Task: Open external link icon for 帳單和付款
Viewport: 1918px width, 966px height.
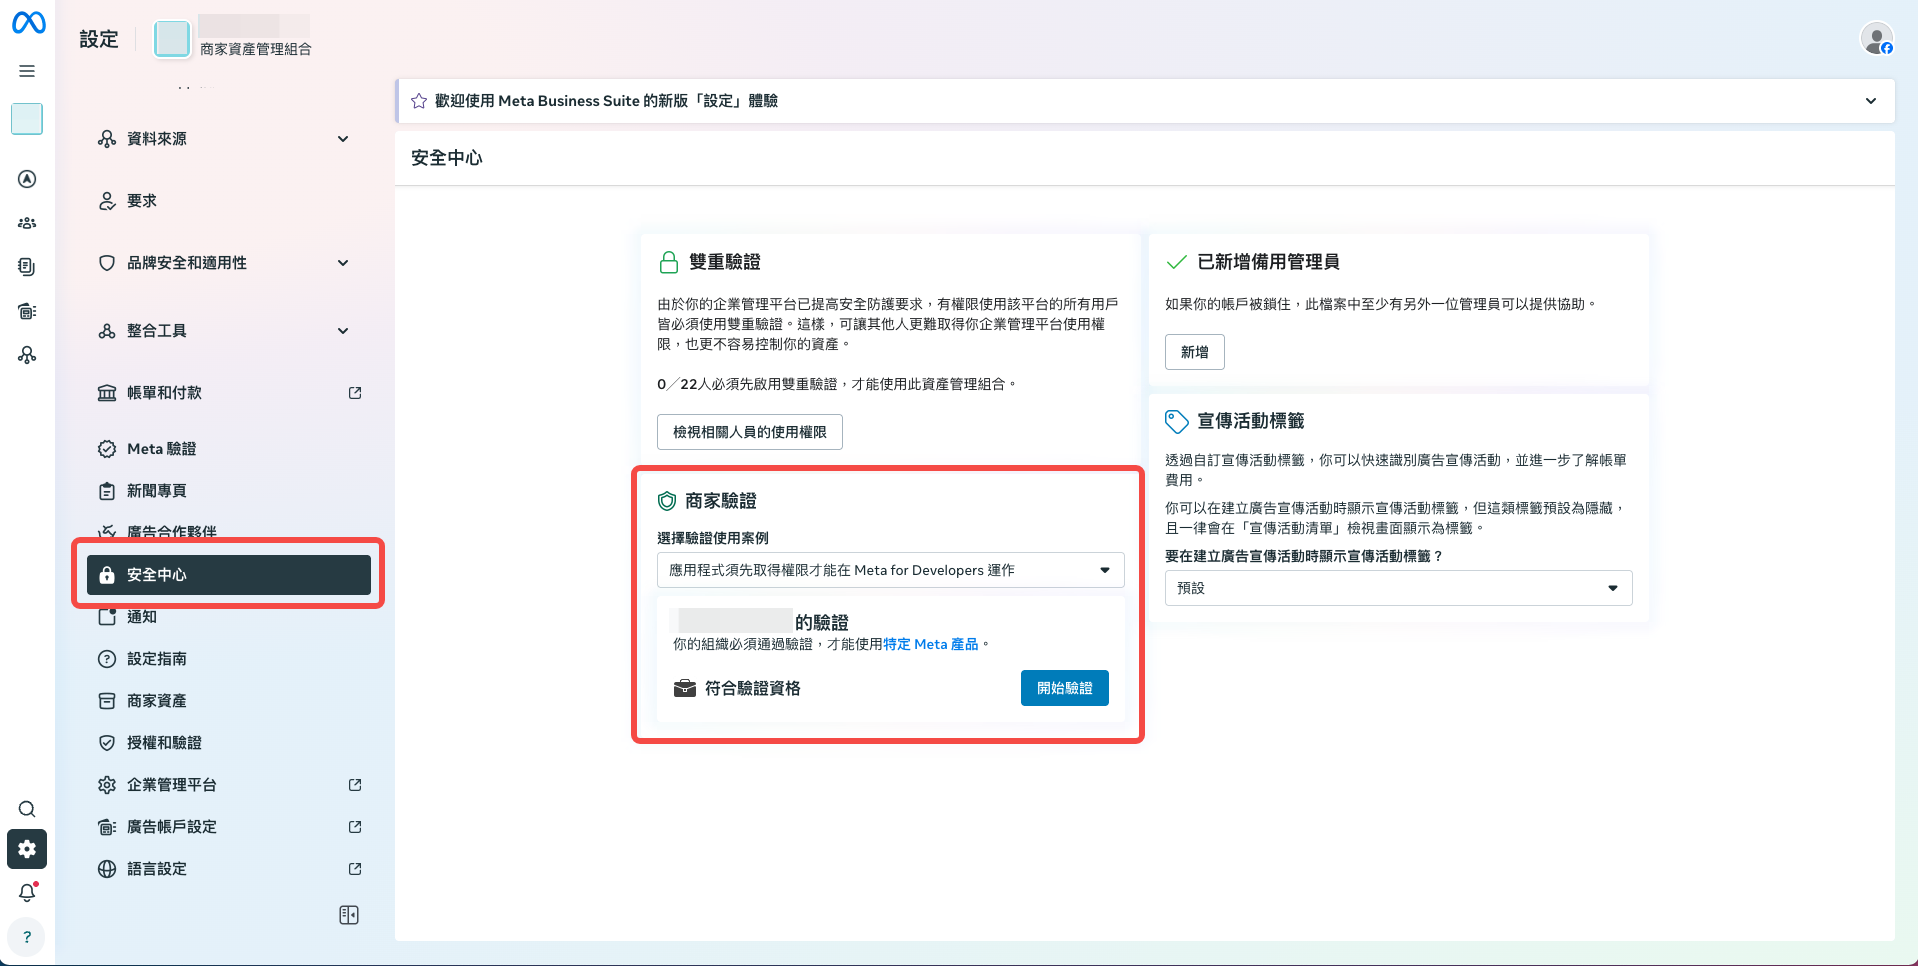Action: click(x=355, y=393)
